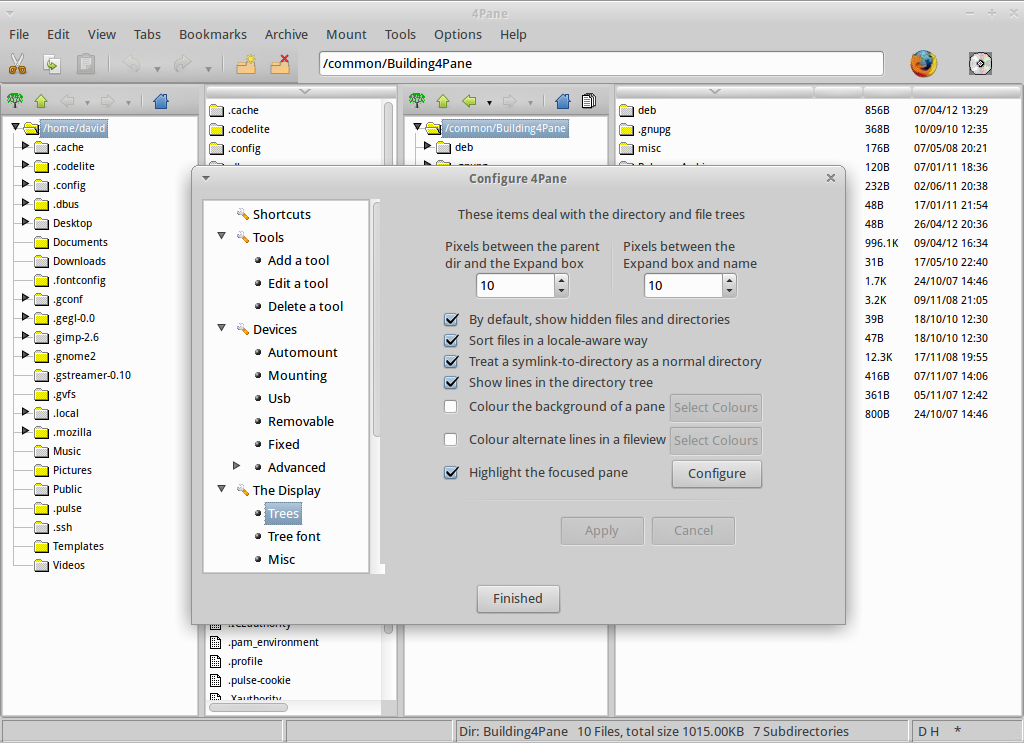Enable 'Colour alternate lines in a fileview'
The height and width of the screenshot is (743, 1024).
point(451,439)
